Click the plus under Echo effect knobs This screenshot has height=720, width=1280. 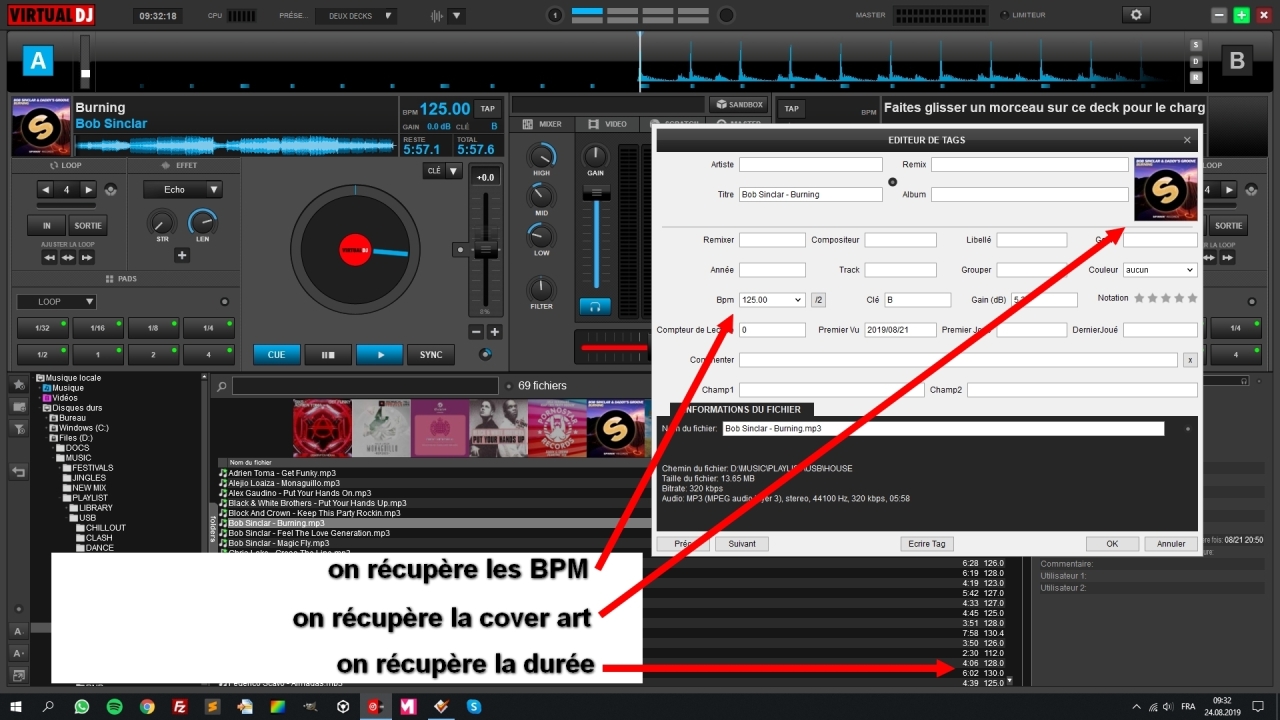182,255
